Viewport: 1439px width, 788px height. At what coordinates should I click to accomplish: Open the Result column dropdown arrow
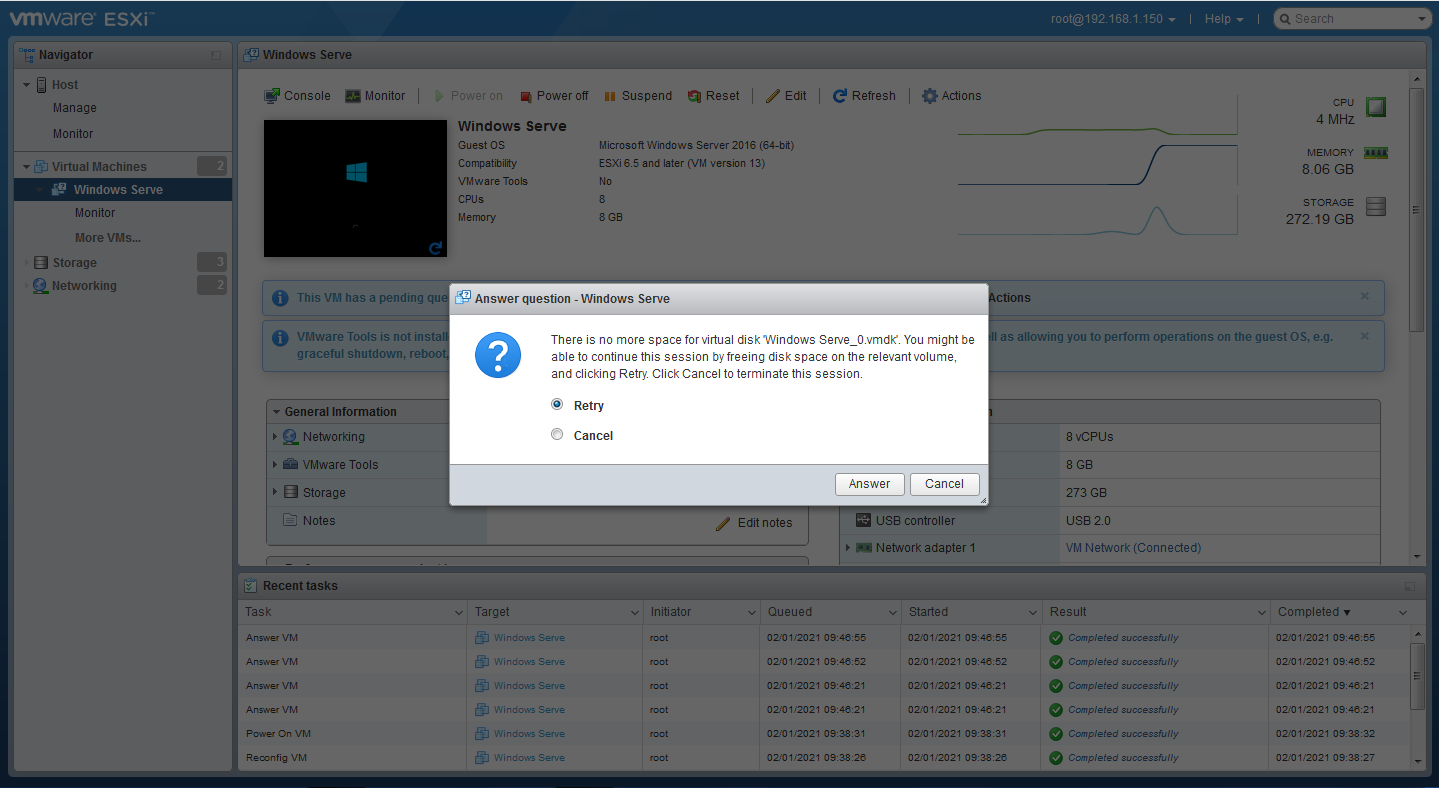[x=1262, y=613]
